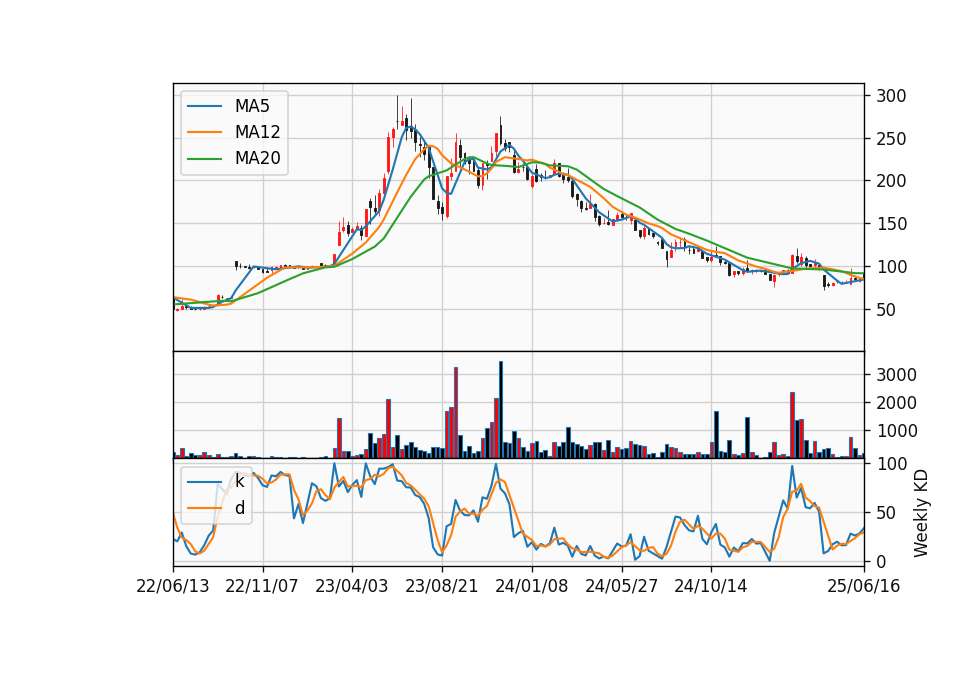Click the Weekly KD axis label
Viewport: 960px width, 690px height.
921,513
